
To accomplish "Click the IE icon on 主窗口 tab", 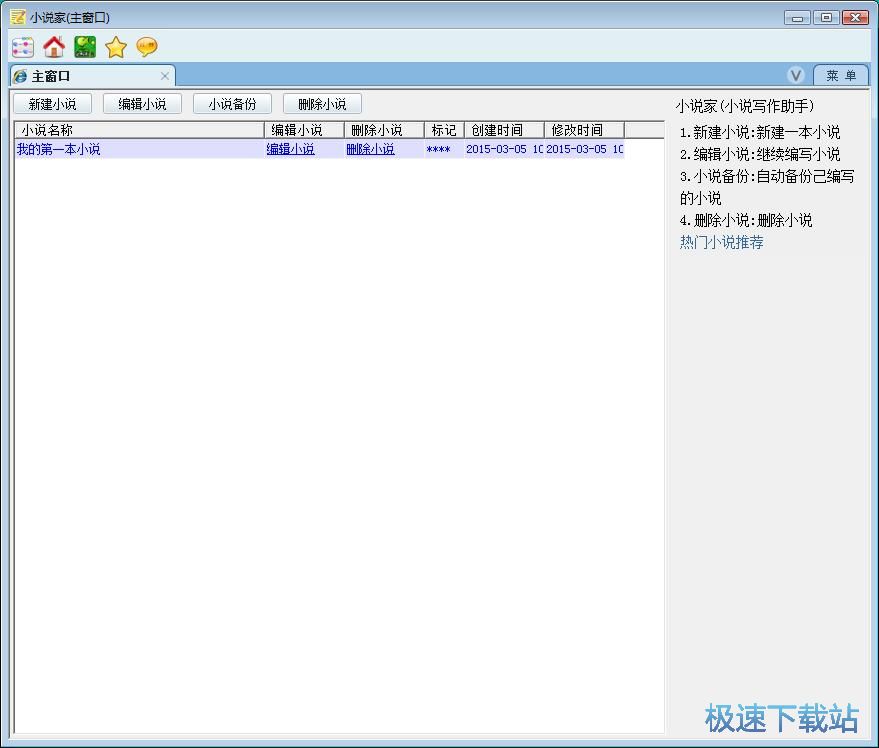I will (x=21, y=76).
